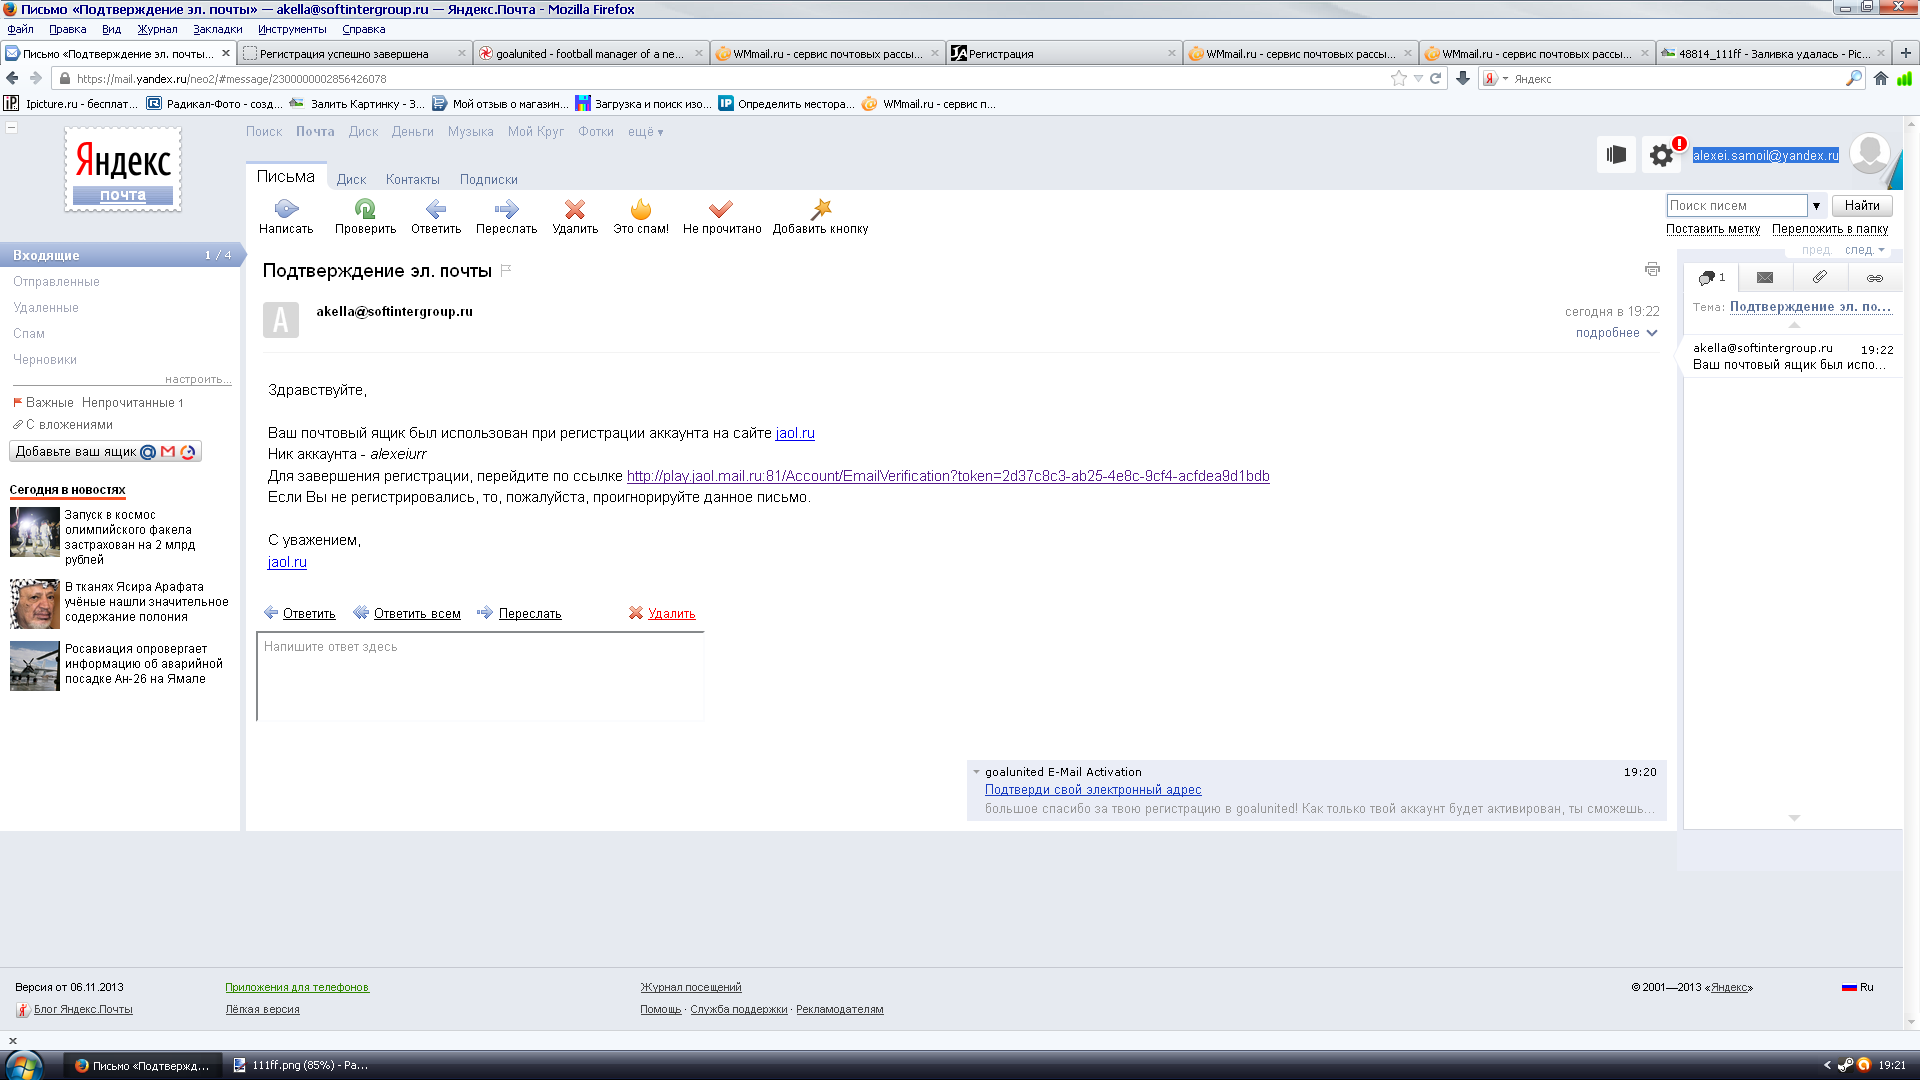This screenshot has width=1920, height=1080.
Task: Open the search options dropdown arrow near Найти
Action: point(1816,205)
